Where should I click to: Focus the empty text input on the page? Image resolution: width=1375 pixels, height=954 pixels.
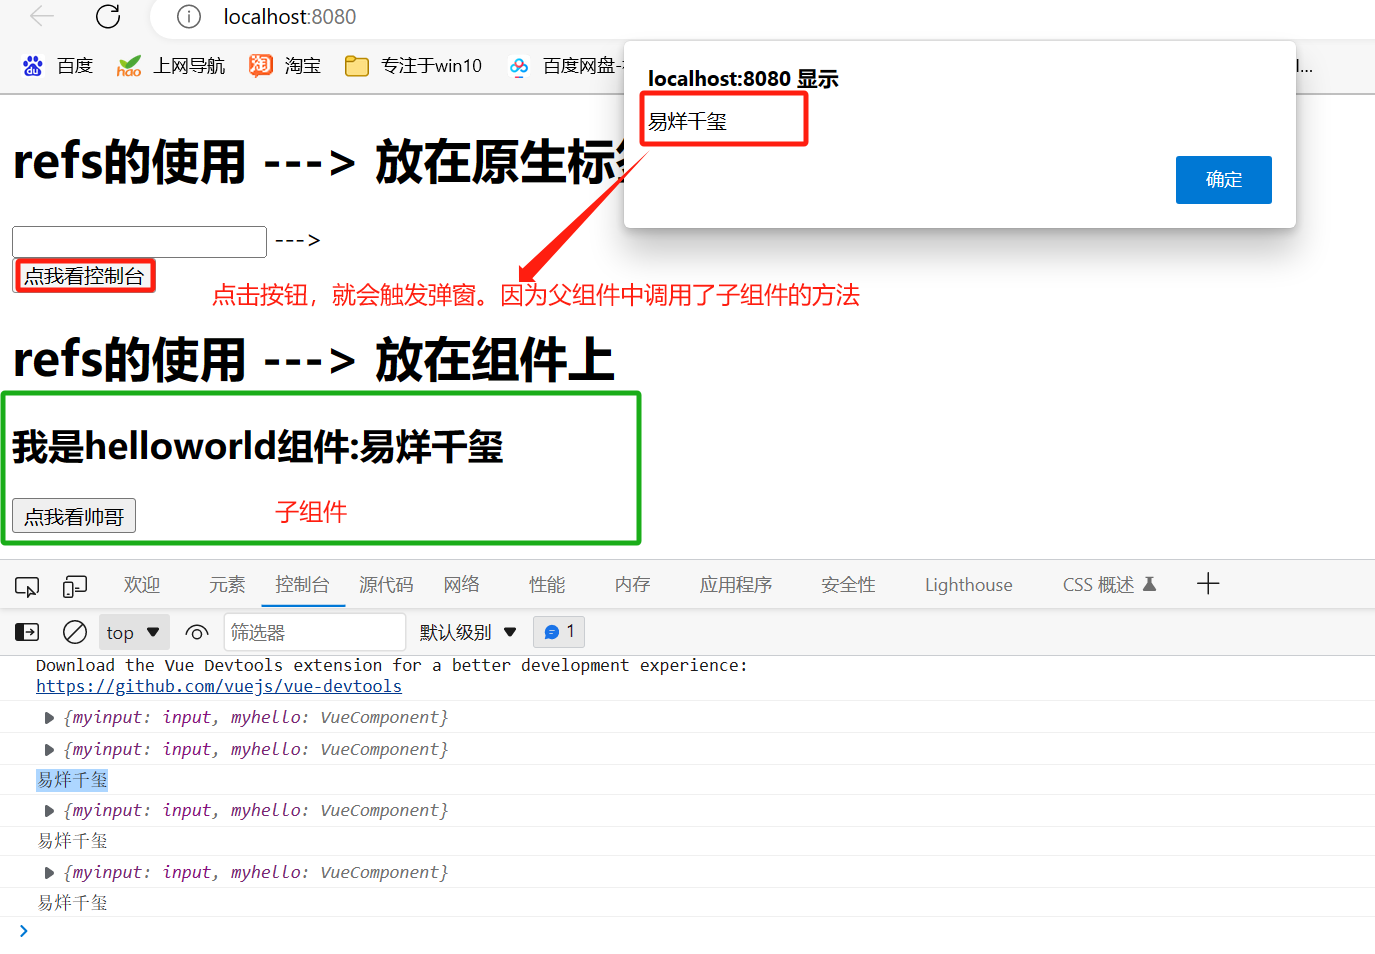pos(139,241)
